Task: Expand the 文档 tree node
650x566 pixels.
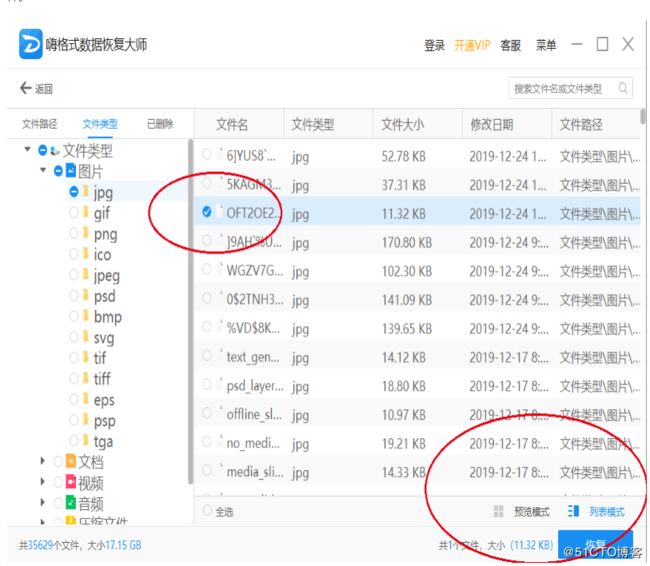Action: pos(43,462)
